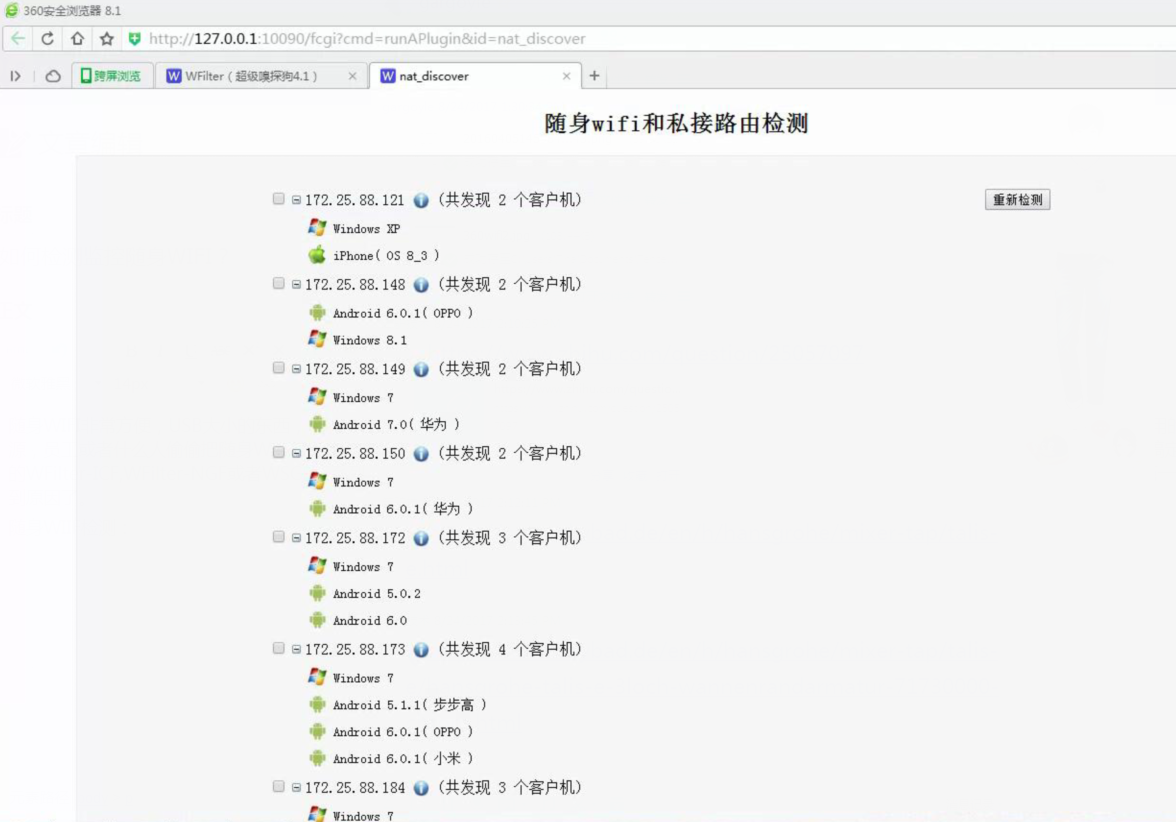Check the box for 172.25.88.121
The image size is (1176, 822).
279,199
